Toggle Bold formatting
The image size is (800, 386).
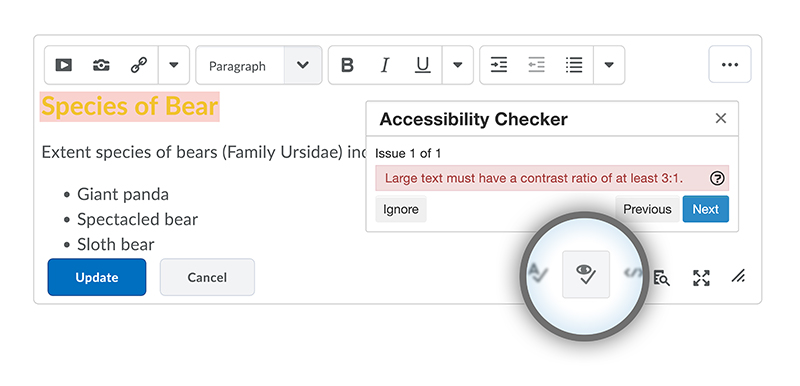[x=347, y=65]
